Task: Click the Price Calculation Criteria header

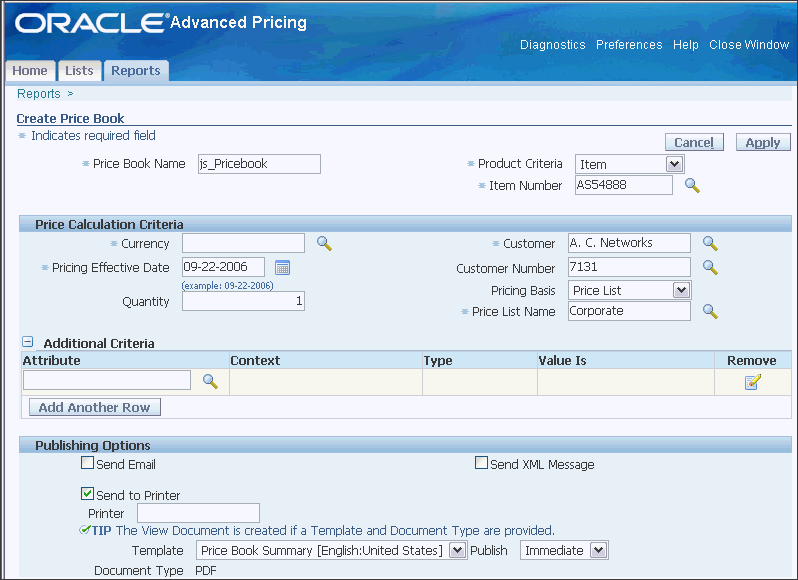Action: [x=109, y=224]
